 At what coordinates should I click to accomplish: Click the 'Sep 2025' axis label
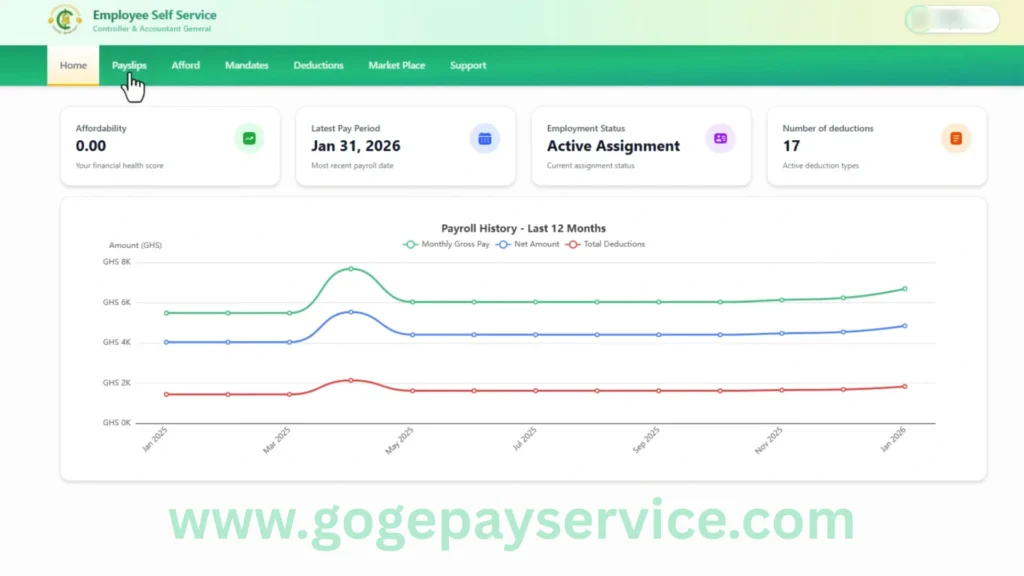coord(646,441)
